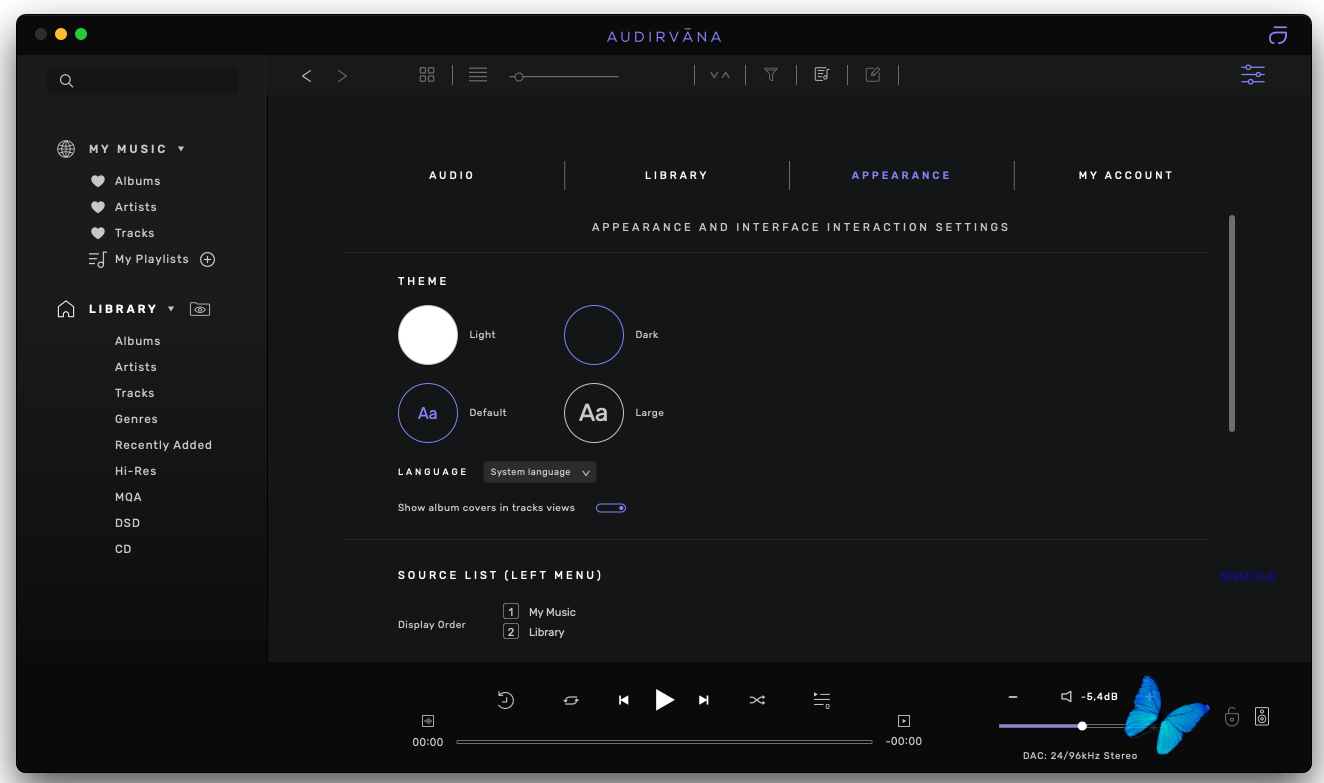The width and height of the screenshot is (1324, 783).
Task: Skip to the previous track
Action: click(x=624, y=700)
